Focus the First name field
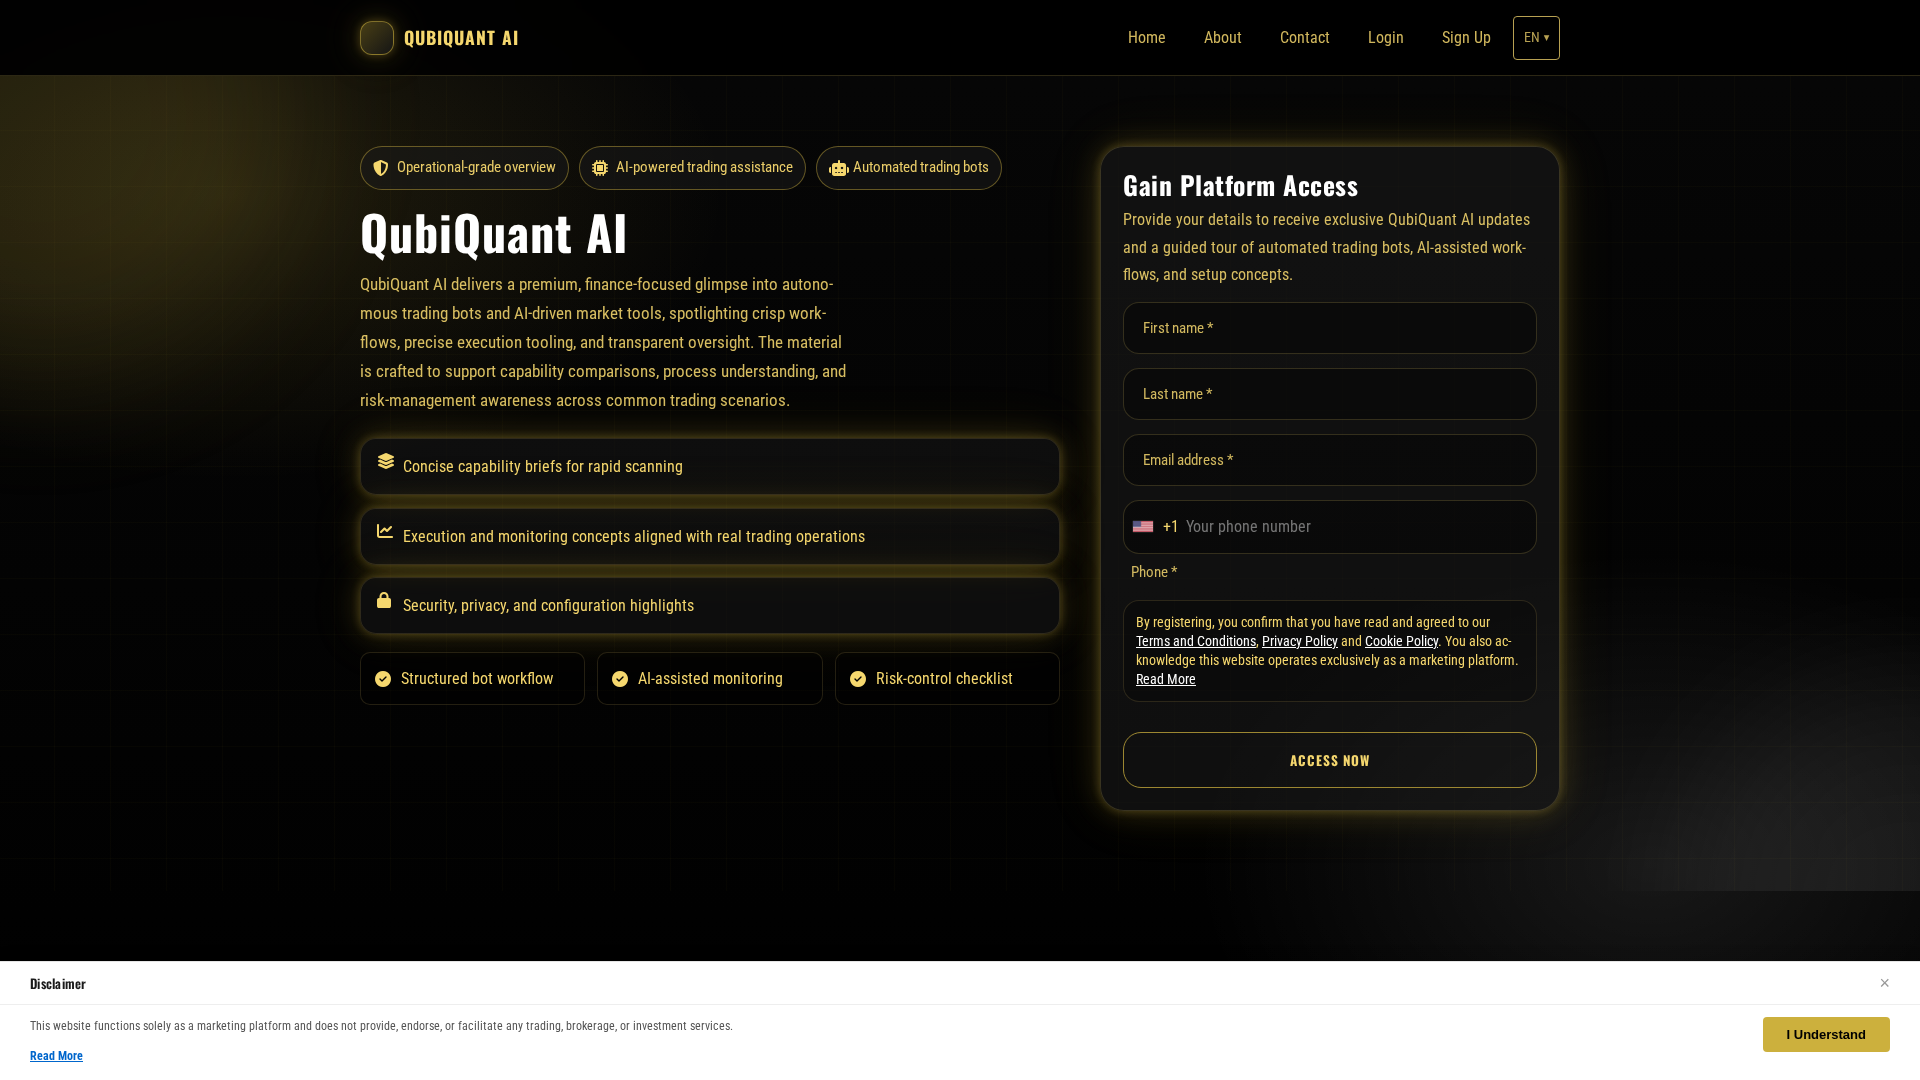 (1330, 328)
